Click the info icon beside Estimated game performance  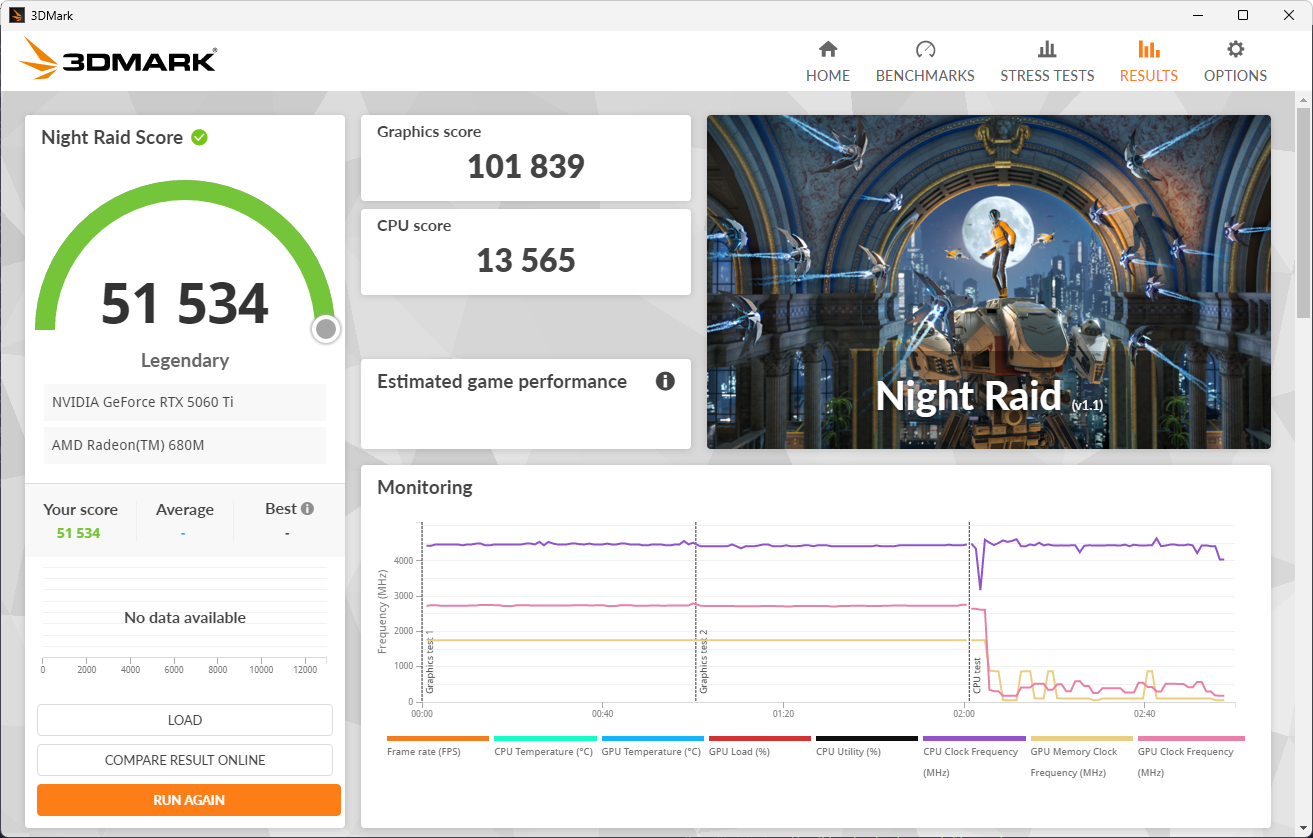665,381
